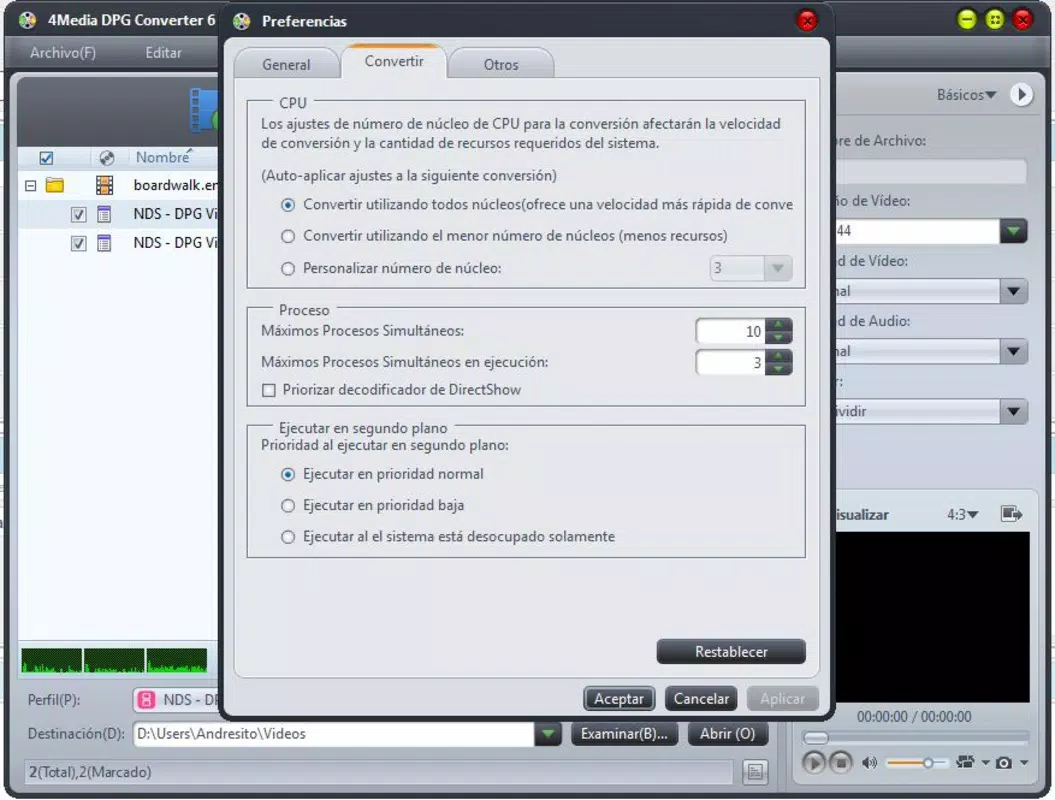
Task: Open the audio quality dropdown
Action: coord(1013,351)
